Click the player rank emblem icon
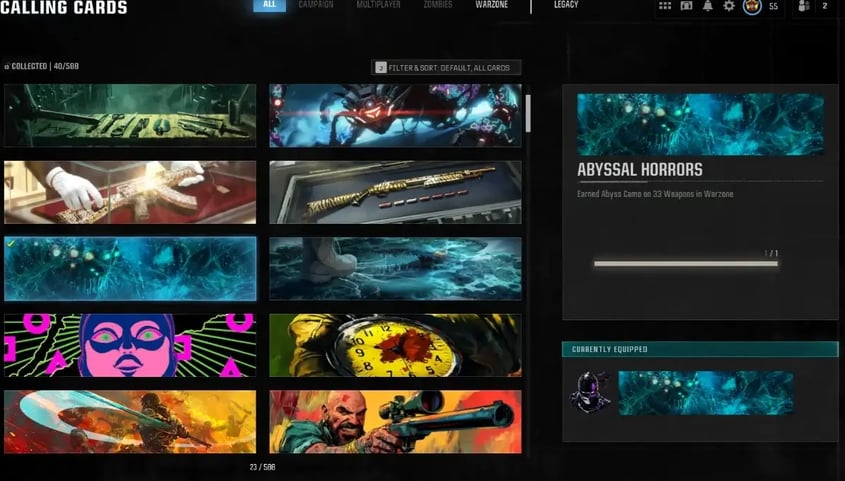The image size is (845, 481). point(750,7)
